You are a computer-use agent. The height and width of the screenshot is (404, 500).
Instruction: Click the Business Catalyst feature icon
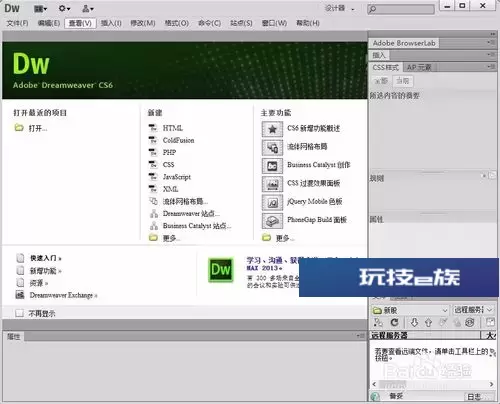[272, 166]
